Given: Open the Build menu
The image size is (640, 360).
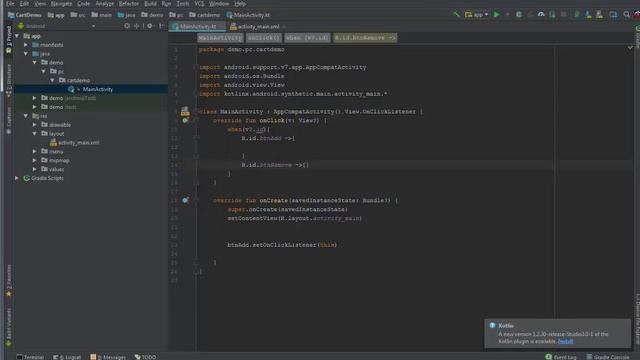Looking at the screenshot, I should (150, 4).
